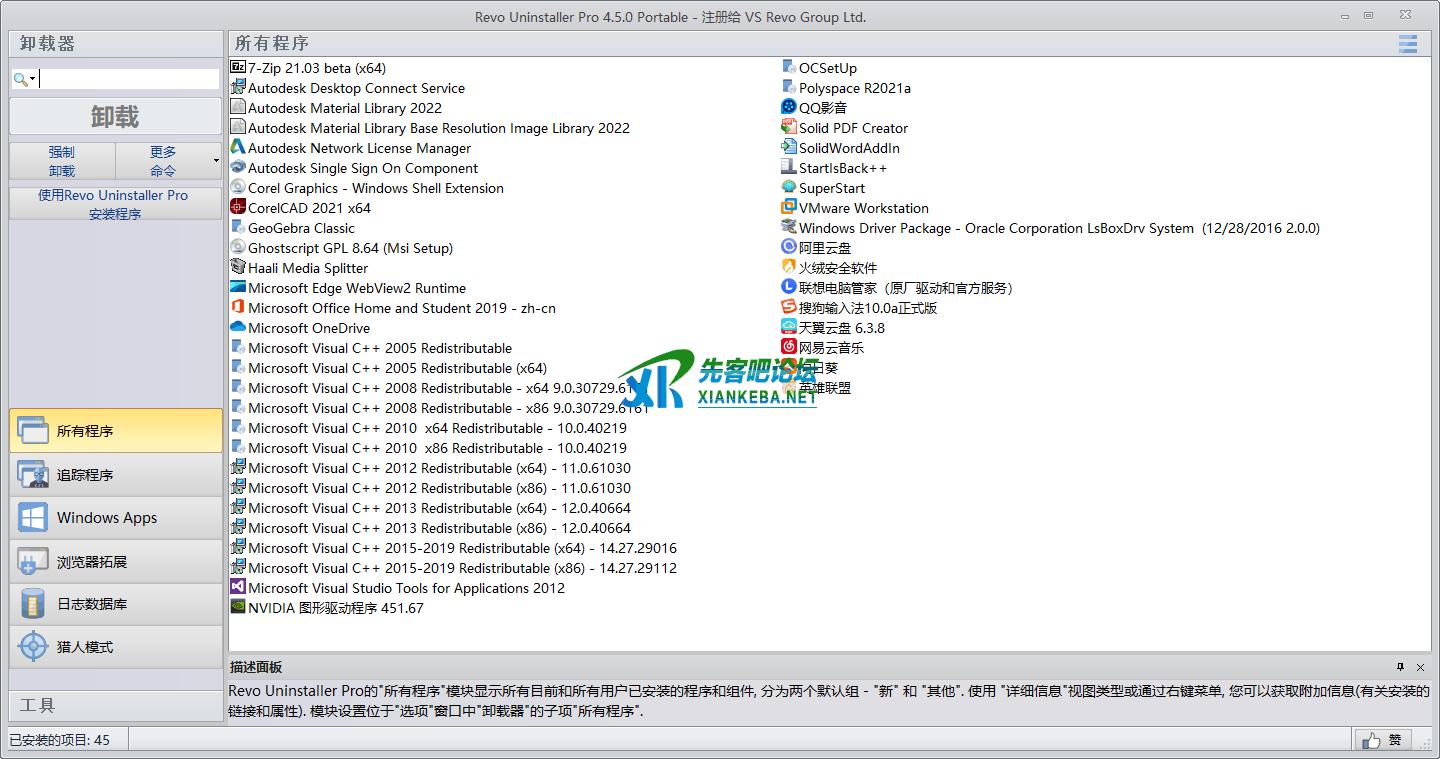1440x759 pixels.
Task: Select the CorelCAD 2021 x64 icon
Action: pos(238,208)
